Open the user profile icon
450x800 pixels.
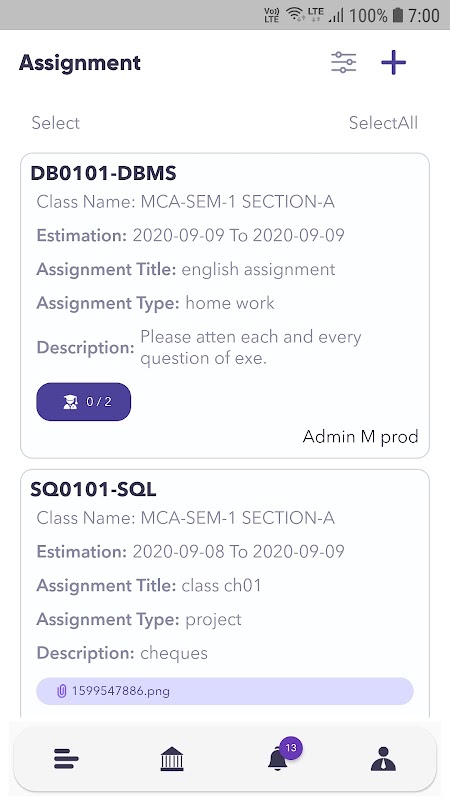pos(383,759)
